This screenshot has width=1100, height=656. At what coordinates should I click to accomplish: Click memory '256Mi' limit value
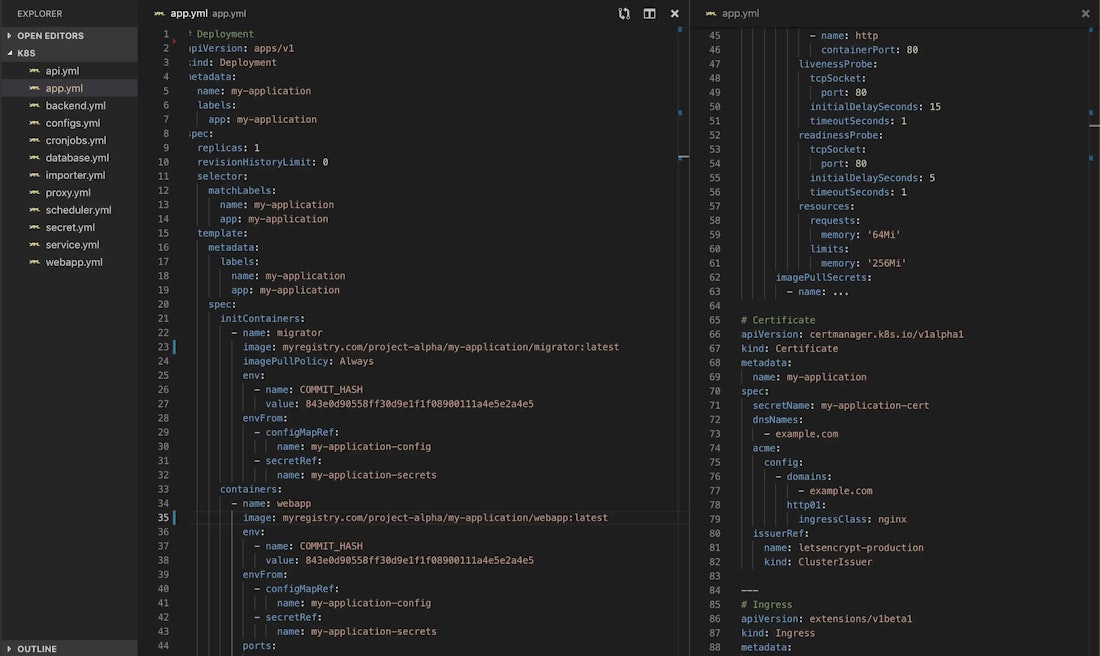(887, 263)
